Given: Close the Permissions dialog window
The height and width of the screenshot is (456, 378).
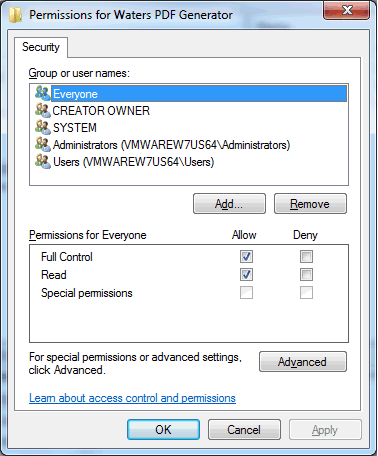Looking at the screenshot, I should (x=347, y=10).
